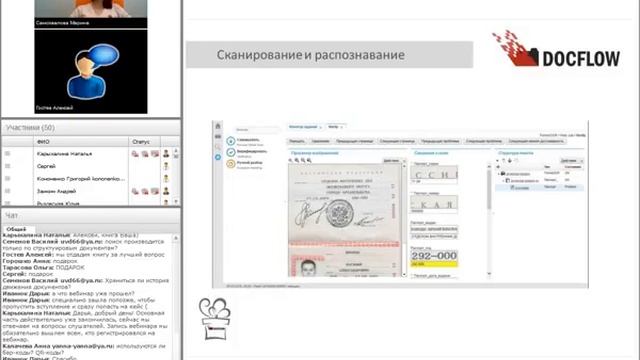Click Следующая низкая достоверность toolbar button

tap(536, 141)
